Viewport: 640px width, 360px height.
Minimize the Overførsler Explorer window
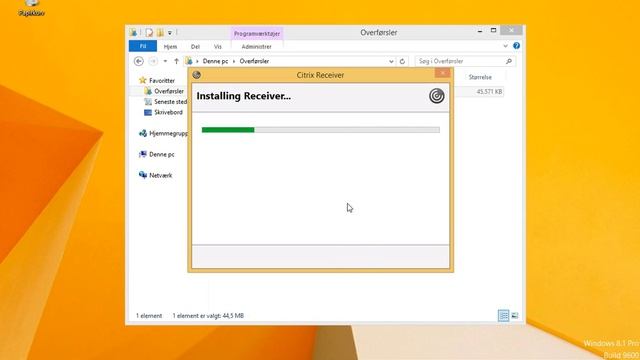pyautogui.click(x=480, y=31)
